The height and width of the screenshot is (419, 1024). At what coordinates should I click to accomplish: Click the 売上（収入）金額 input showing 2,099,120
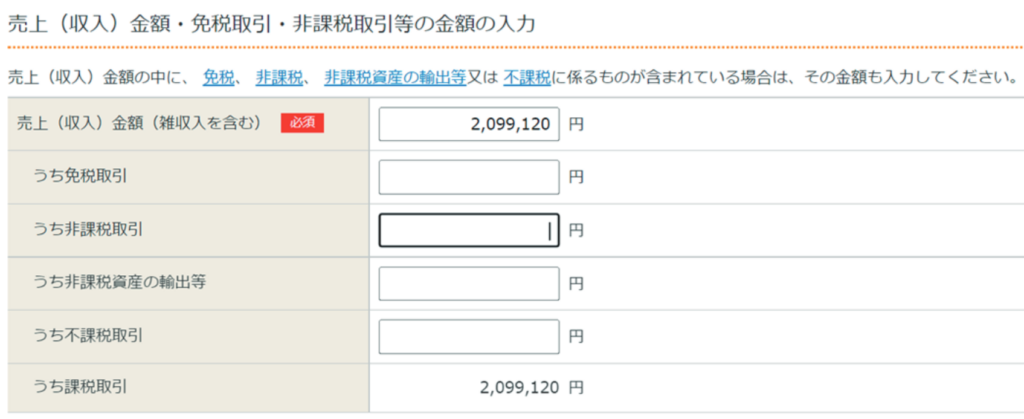pos(469,125)
